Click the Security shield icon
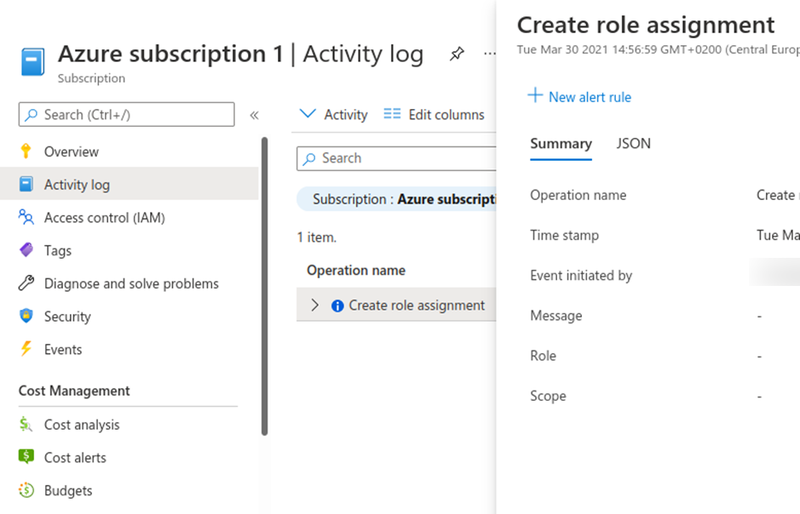The height and width of the screenshot is (514, 800). tap(26, 316)
